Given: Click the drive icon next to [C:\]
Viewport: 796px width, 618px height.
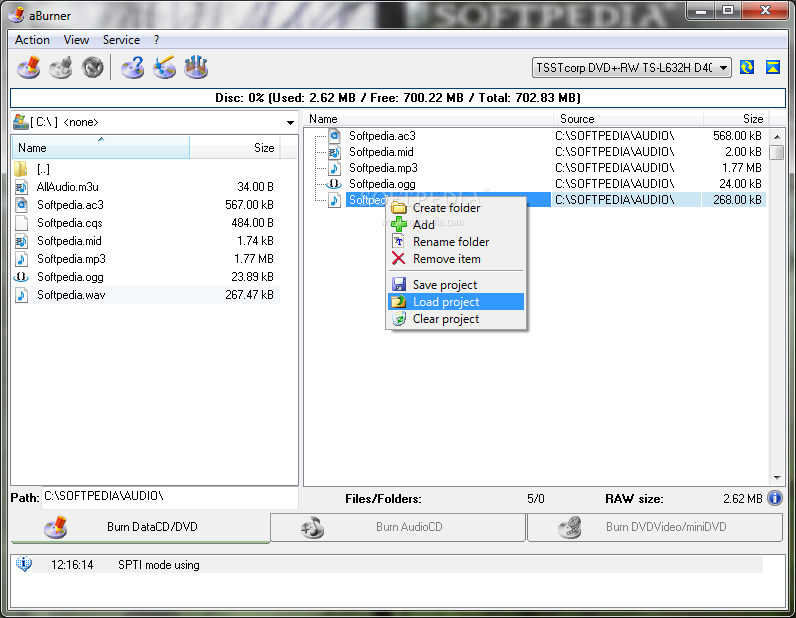Looking at the screenshot, I should (x=21, y=122).
